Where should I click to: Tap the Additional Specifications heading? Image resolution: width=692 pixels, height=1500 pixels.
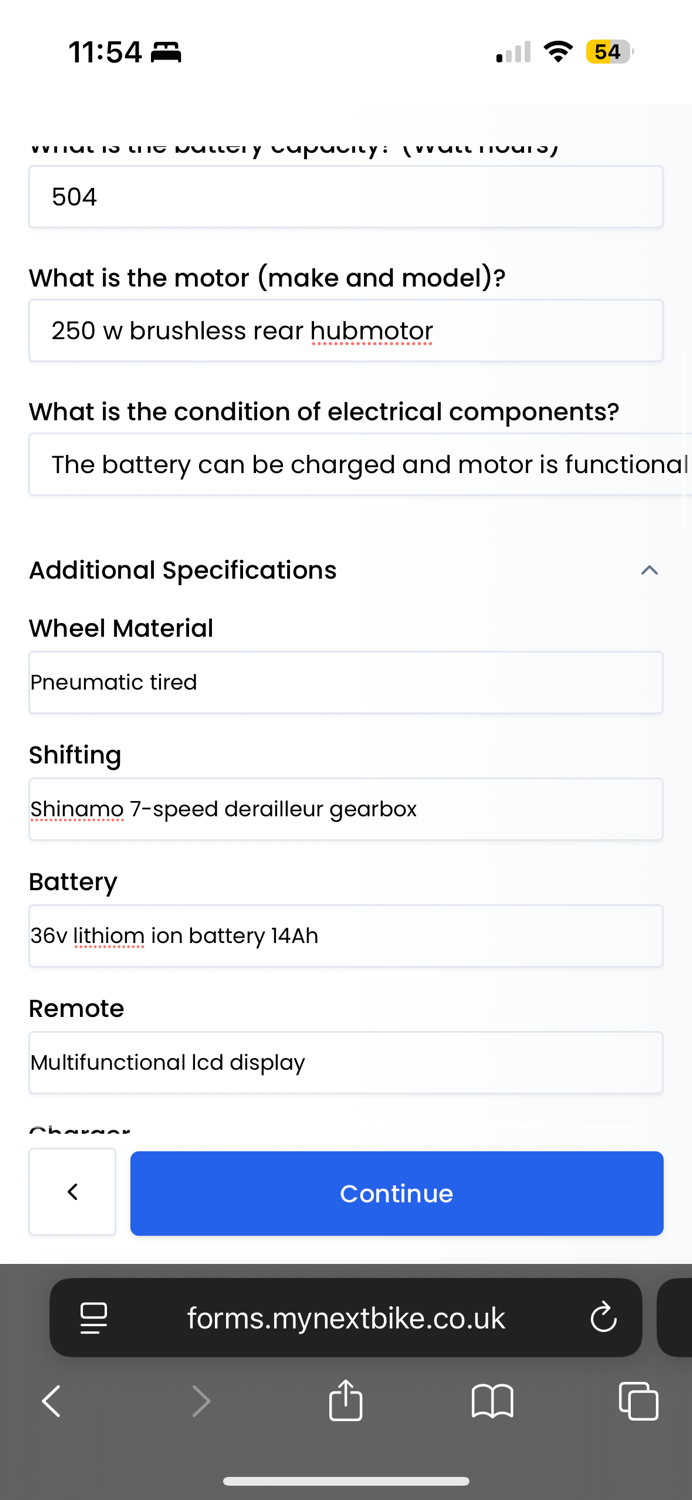[x=183, y=570]
